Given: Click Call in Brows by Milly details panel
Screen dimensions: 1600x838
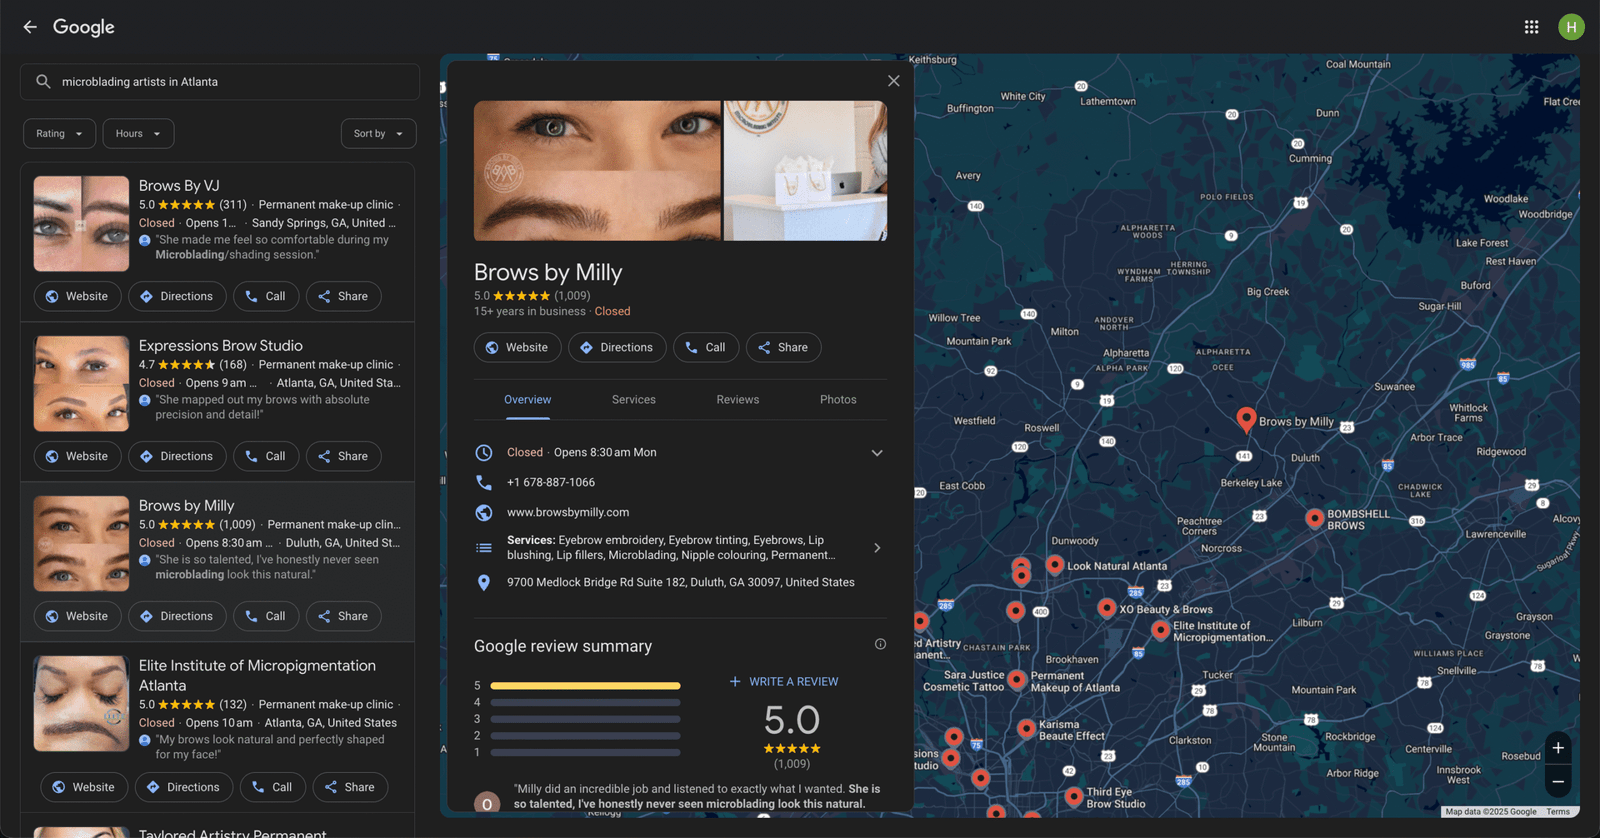Looking at the screenshot, I should click(706, 347).
